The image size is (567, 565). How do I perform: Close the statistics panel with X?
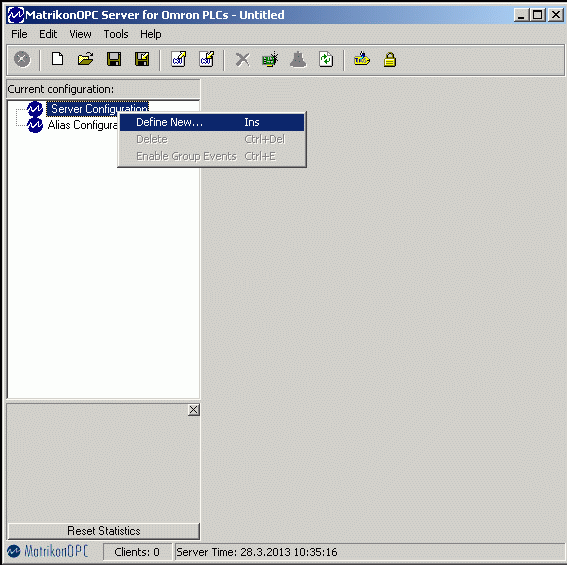194,410
